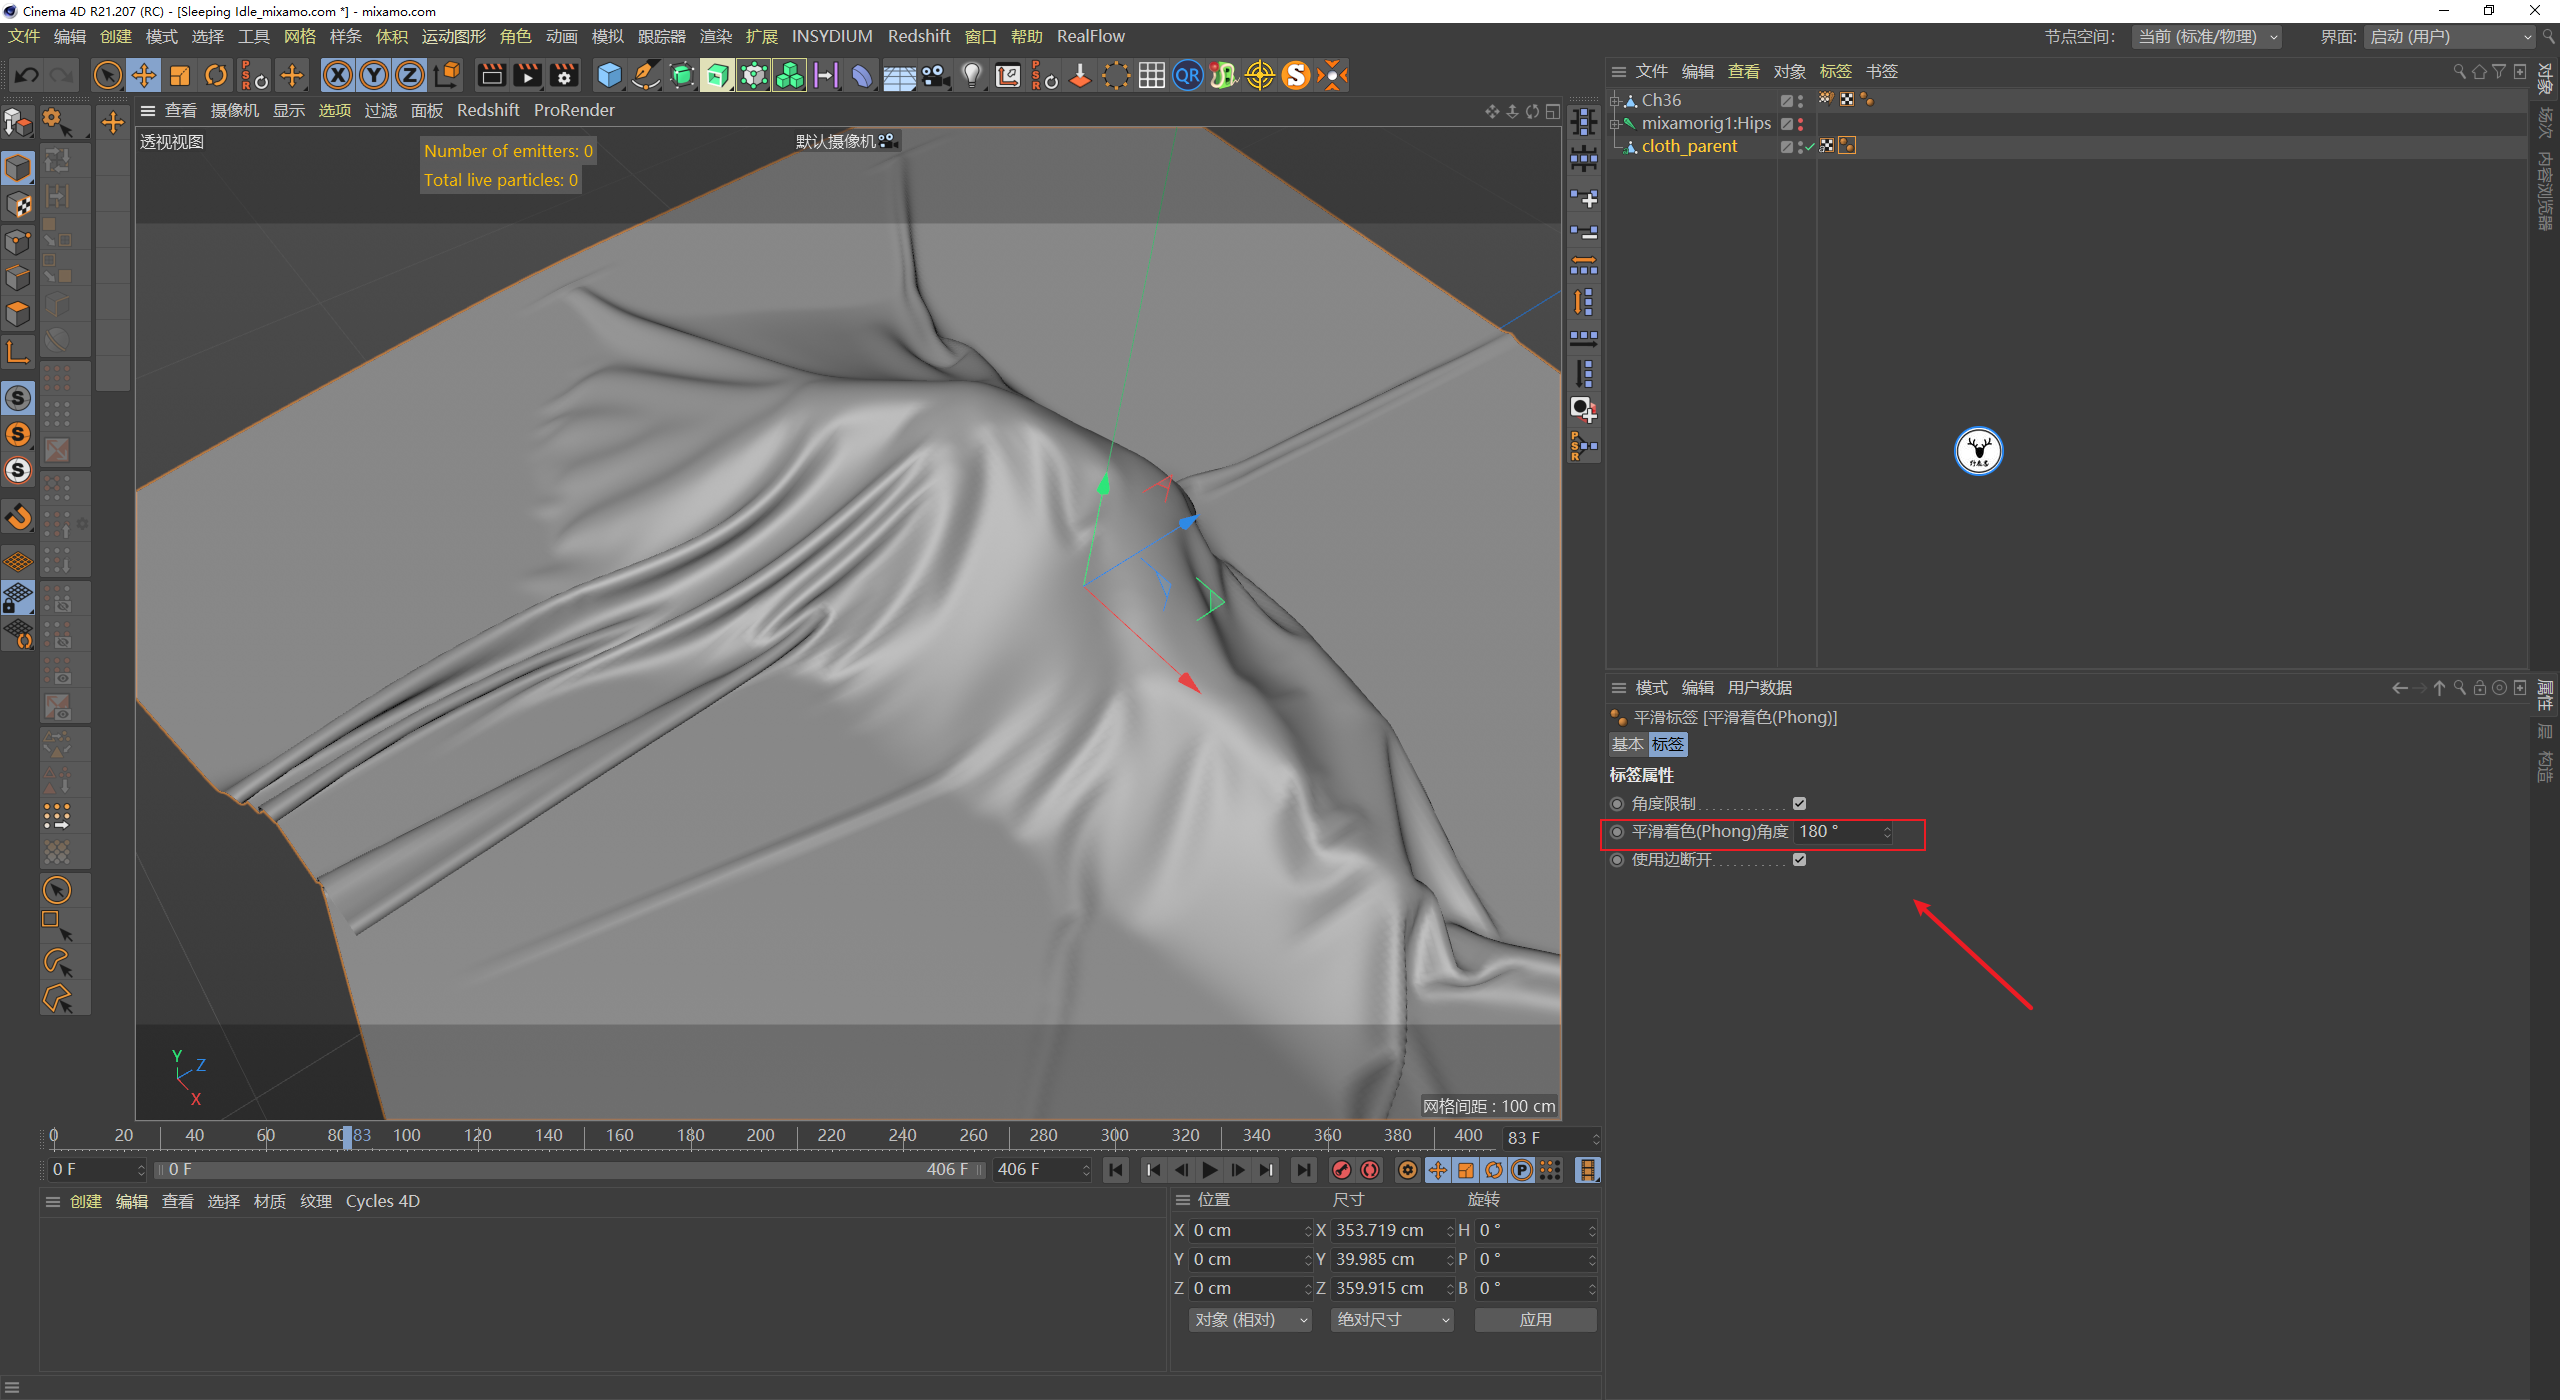Click the Phong angle 180° input field
This screenshot has height=1400, width=2560.
[x=1836, y=832]
